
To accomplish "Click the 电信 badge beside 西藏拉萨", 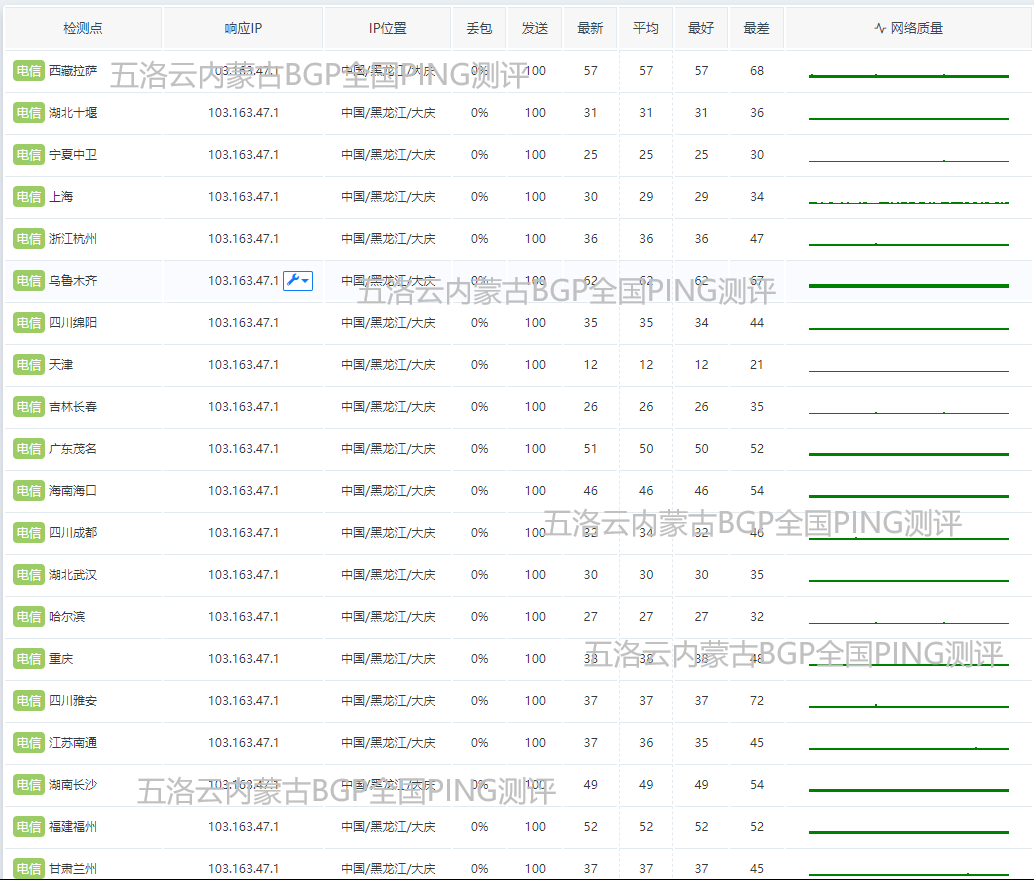I will pos(29,71).
